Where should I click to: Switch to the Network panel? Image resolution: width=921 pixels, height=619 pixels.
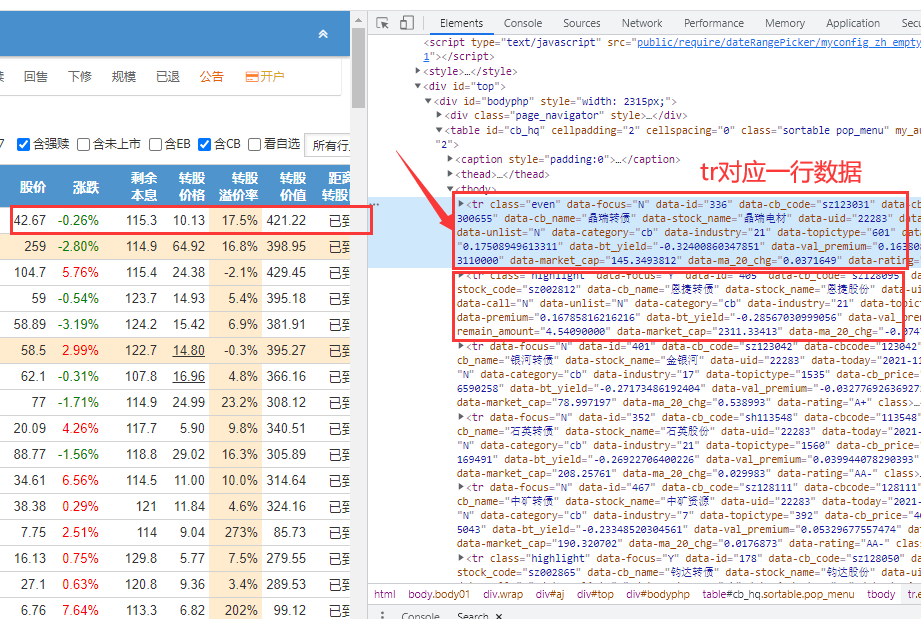point(642,23)
